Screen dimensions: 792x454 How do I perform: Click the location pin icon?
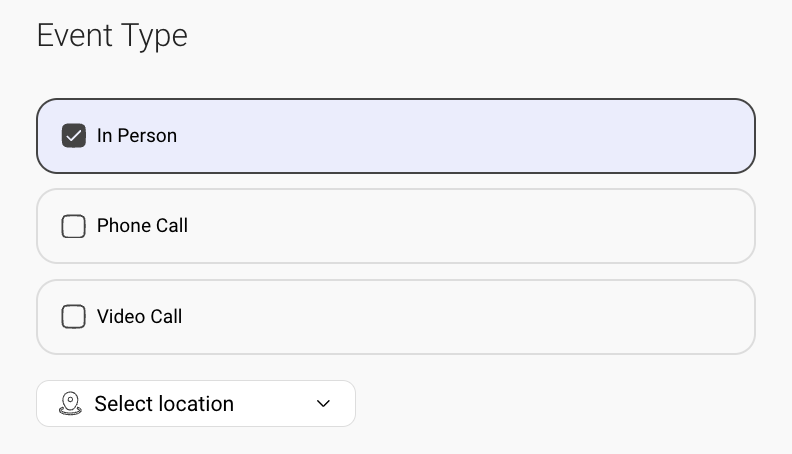coord(70,404)
